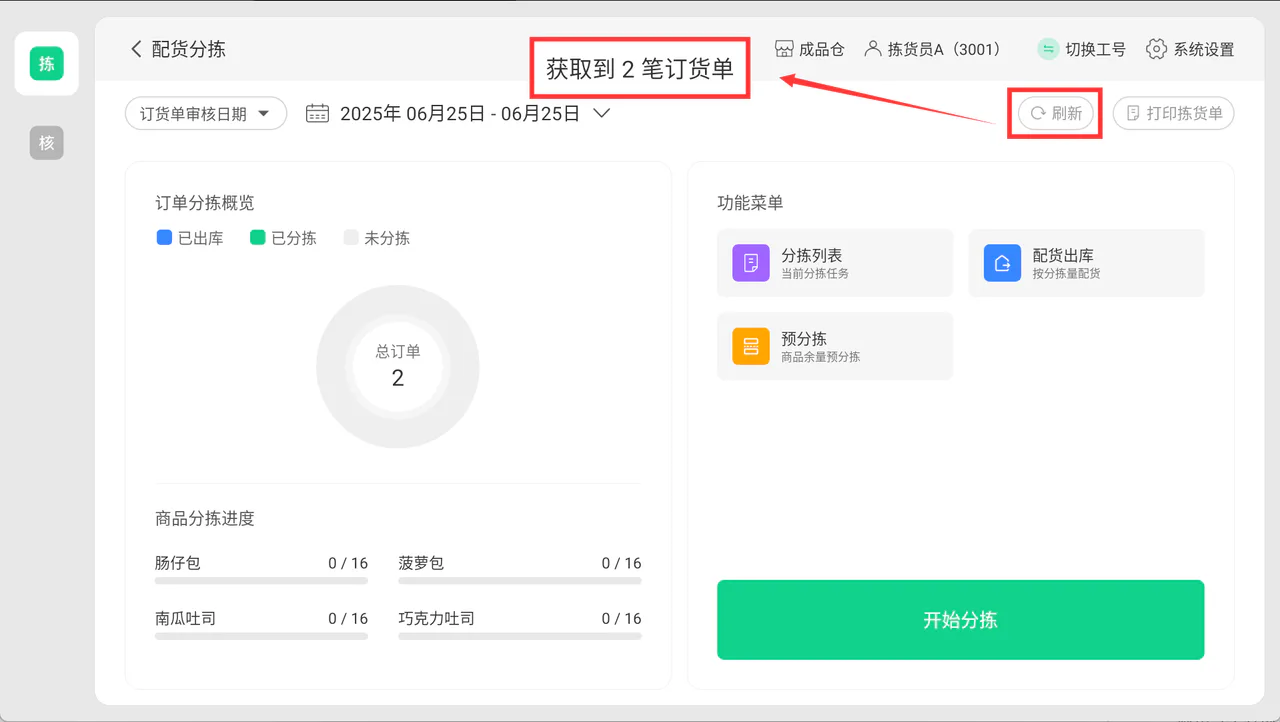The image size is (1280, 722).
Task: Click the 功能菜单 heading
Action: [750, 203]
